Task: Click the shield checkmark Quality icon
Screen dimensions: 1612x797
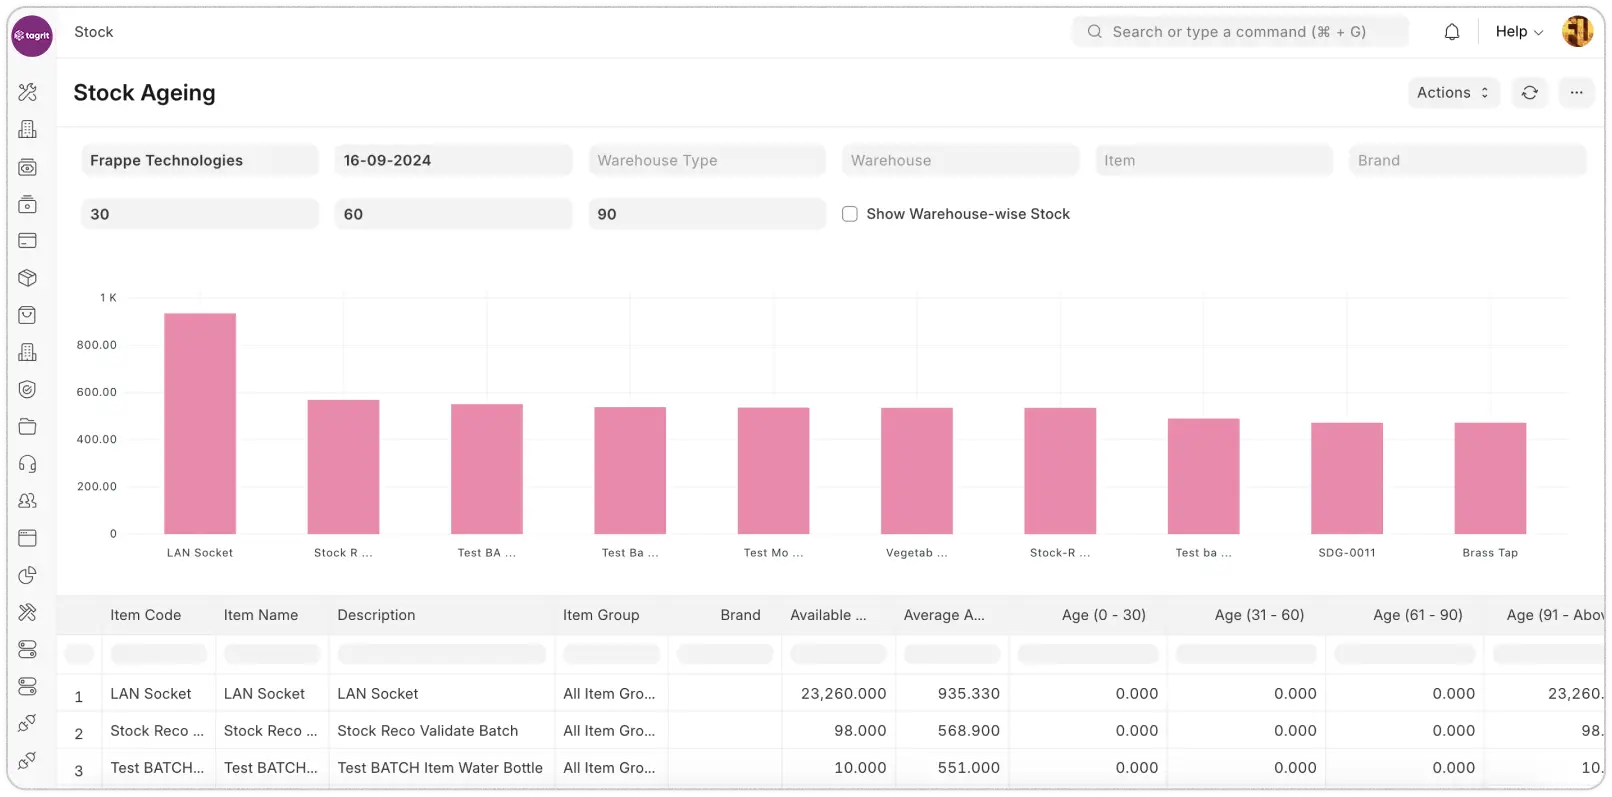Action: [x=28, y=389]
